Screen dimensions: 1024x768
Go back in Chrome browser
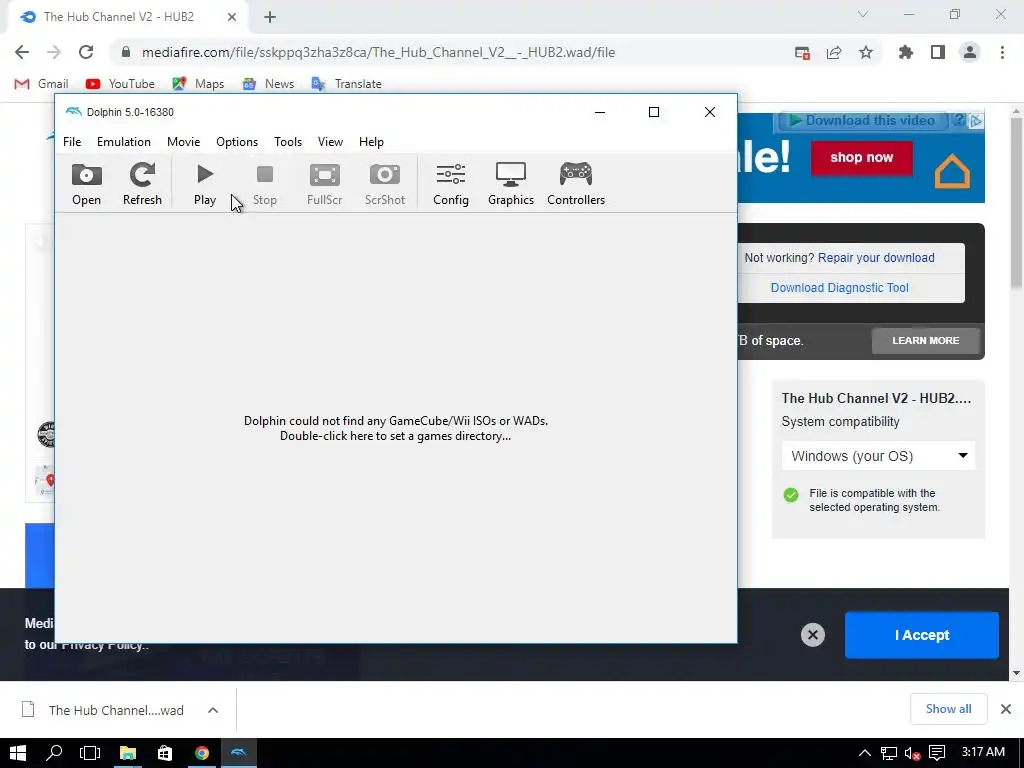pyautogui.click(x=22, y=52)
